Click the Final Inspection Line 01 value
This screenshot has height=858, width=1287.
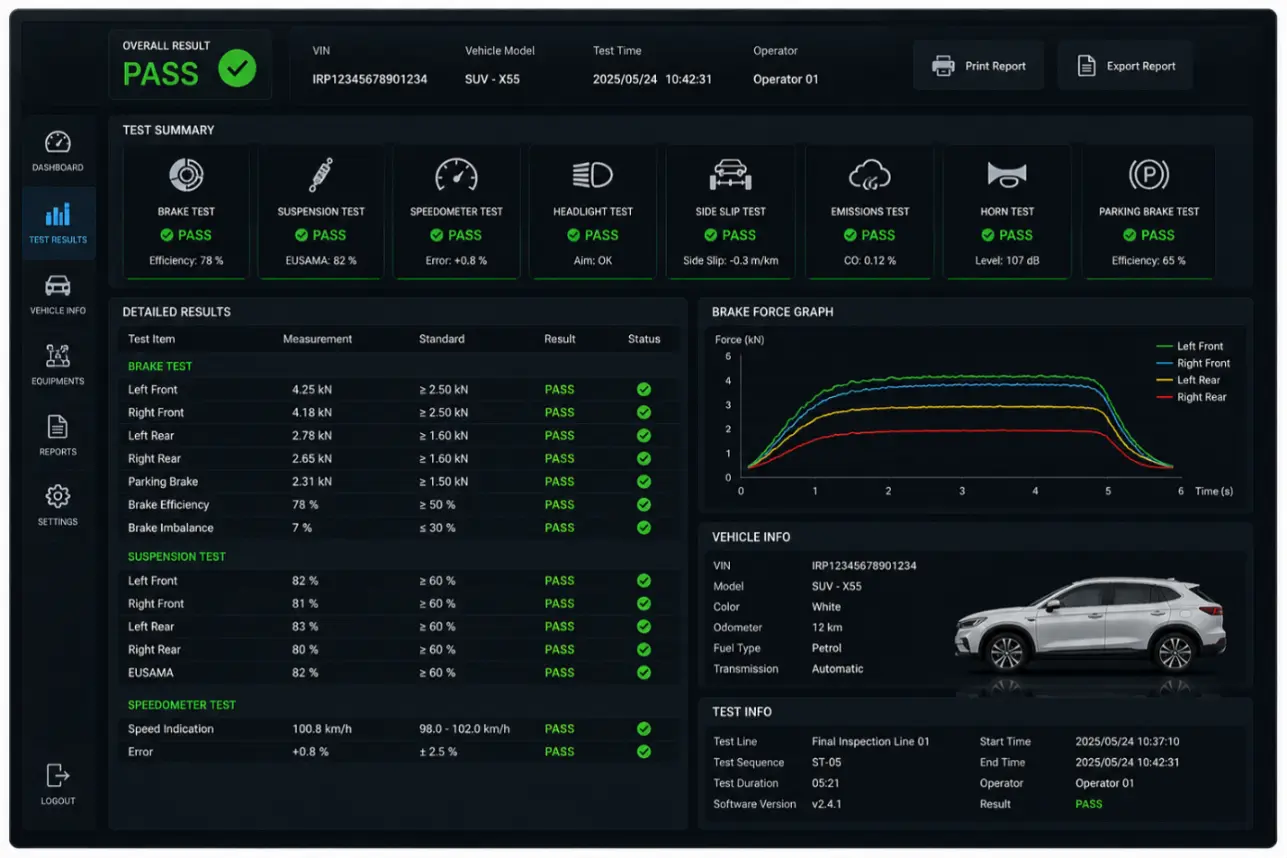[x=871, y=742]
